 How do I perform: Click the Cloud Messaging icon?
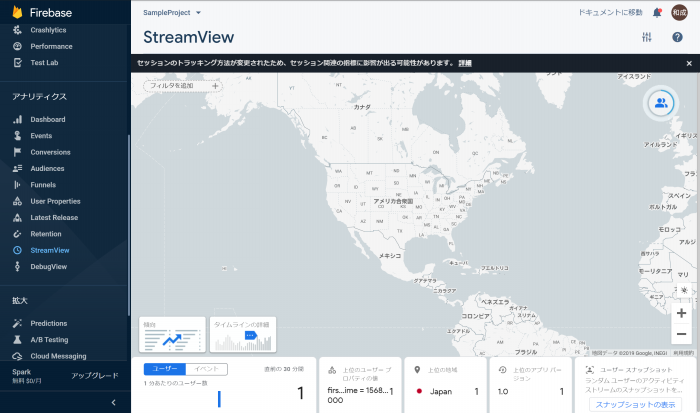(x=17, y=356)
